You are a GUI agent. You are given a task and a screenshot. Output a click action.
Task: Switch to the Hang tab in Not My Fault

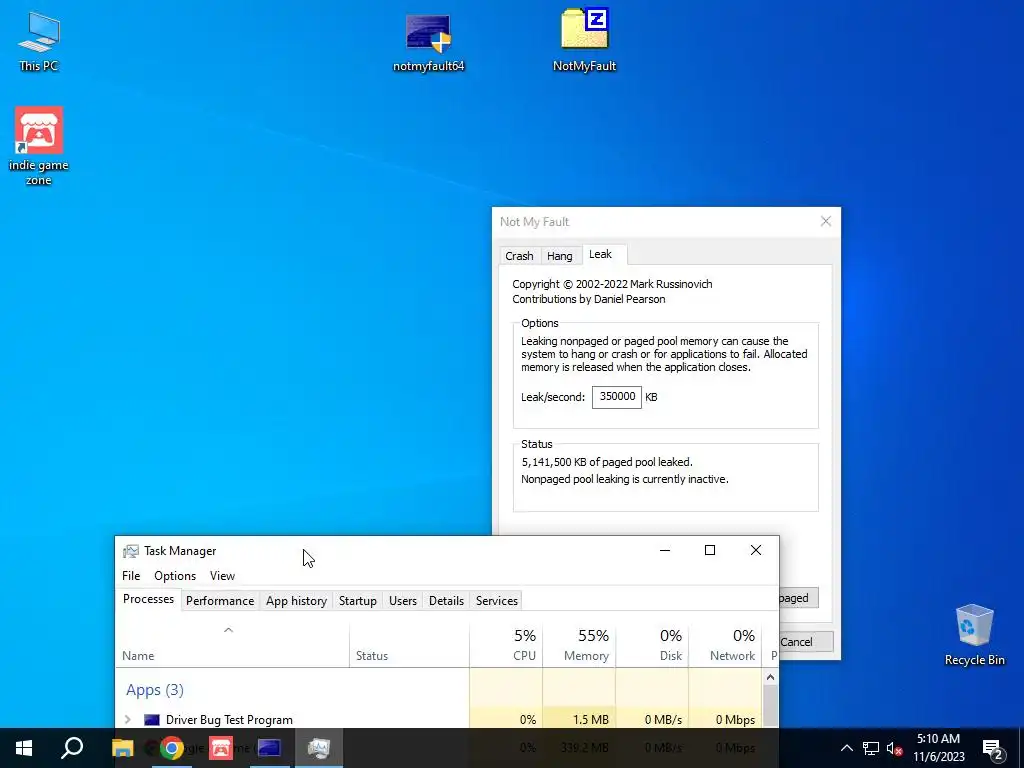(x=560, y=256)
